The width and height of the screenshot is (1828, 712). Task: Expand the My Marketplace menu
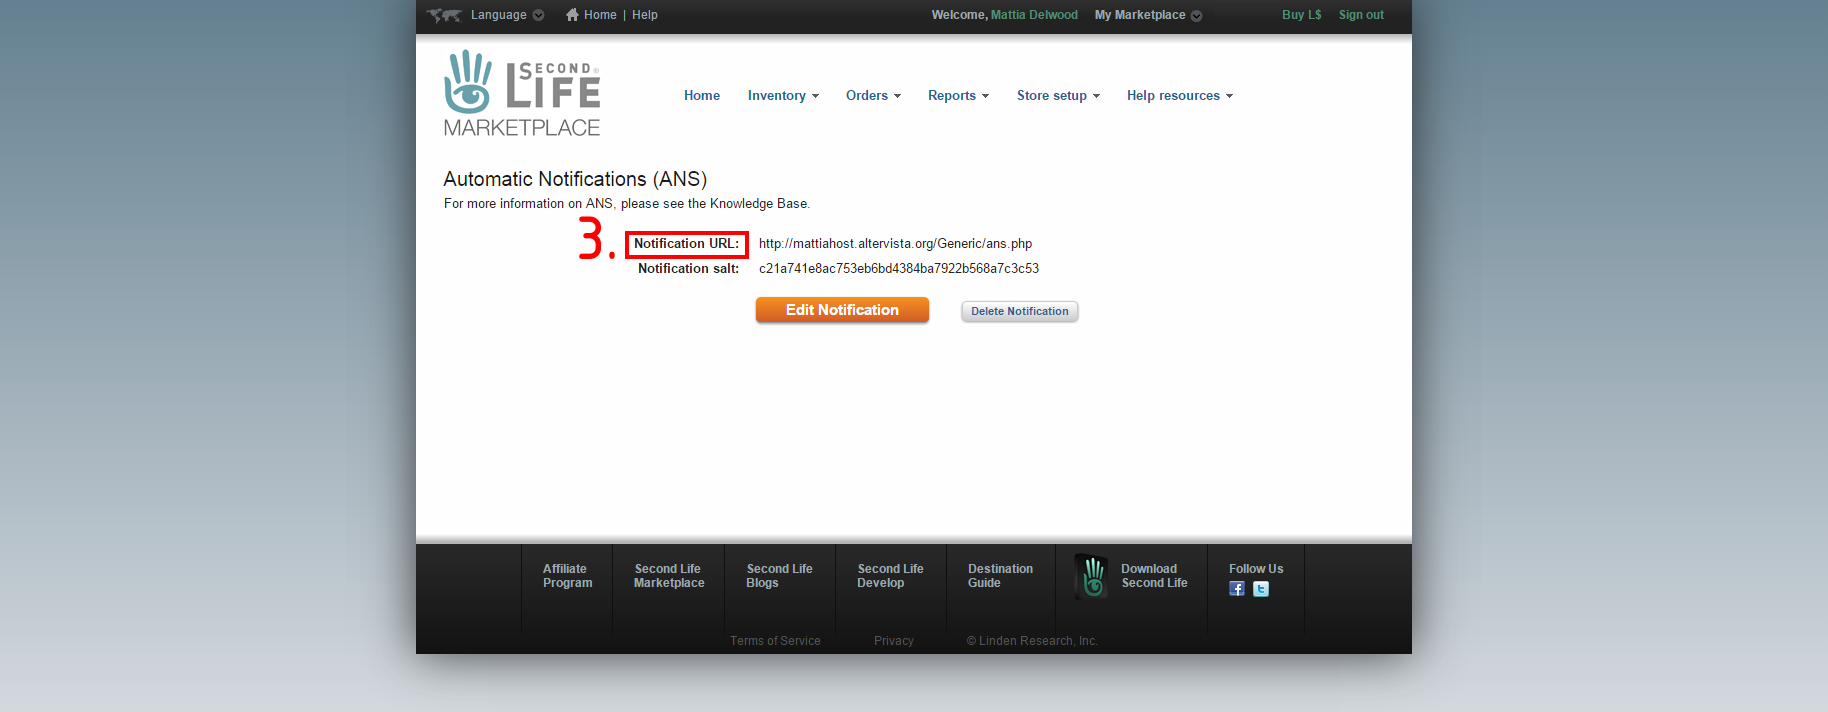1148,15
